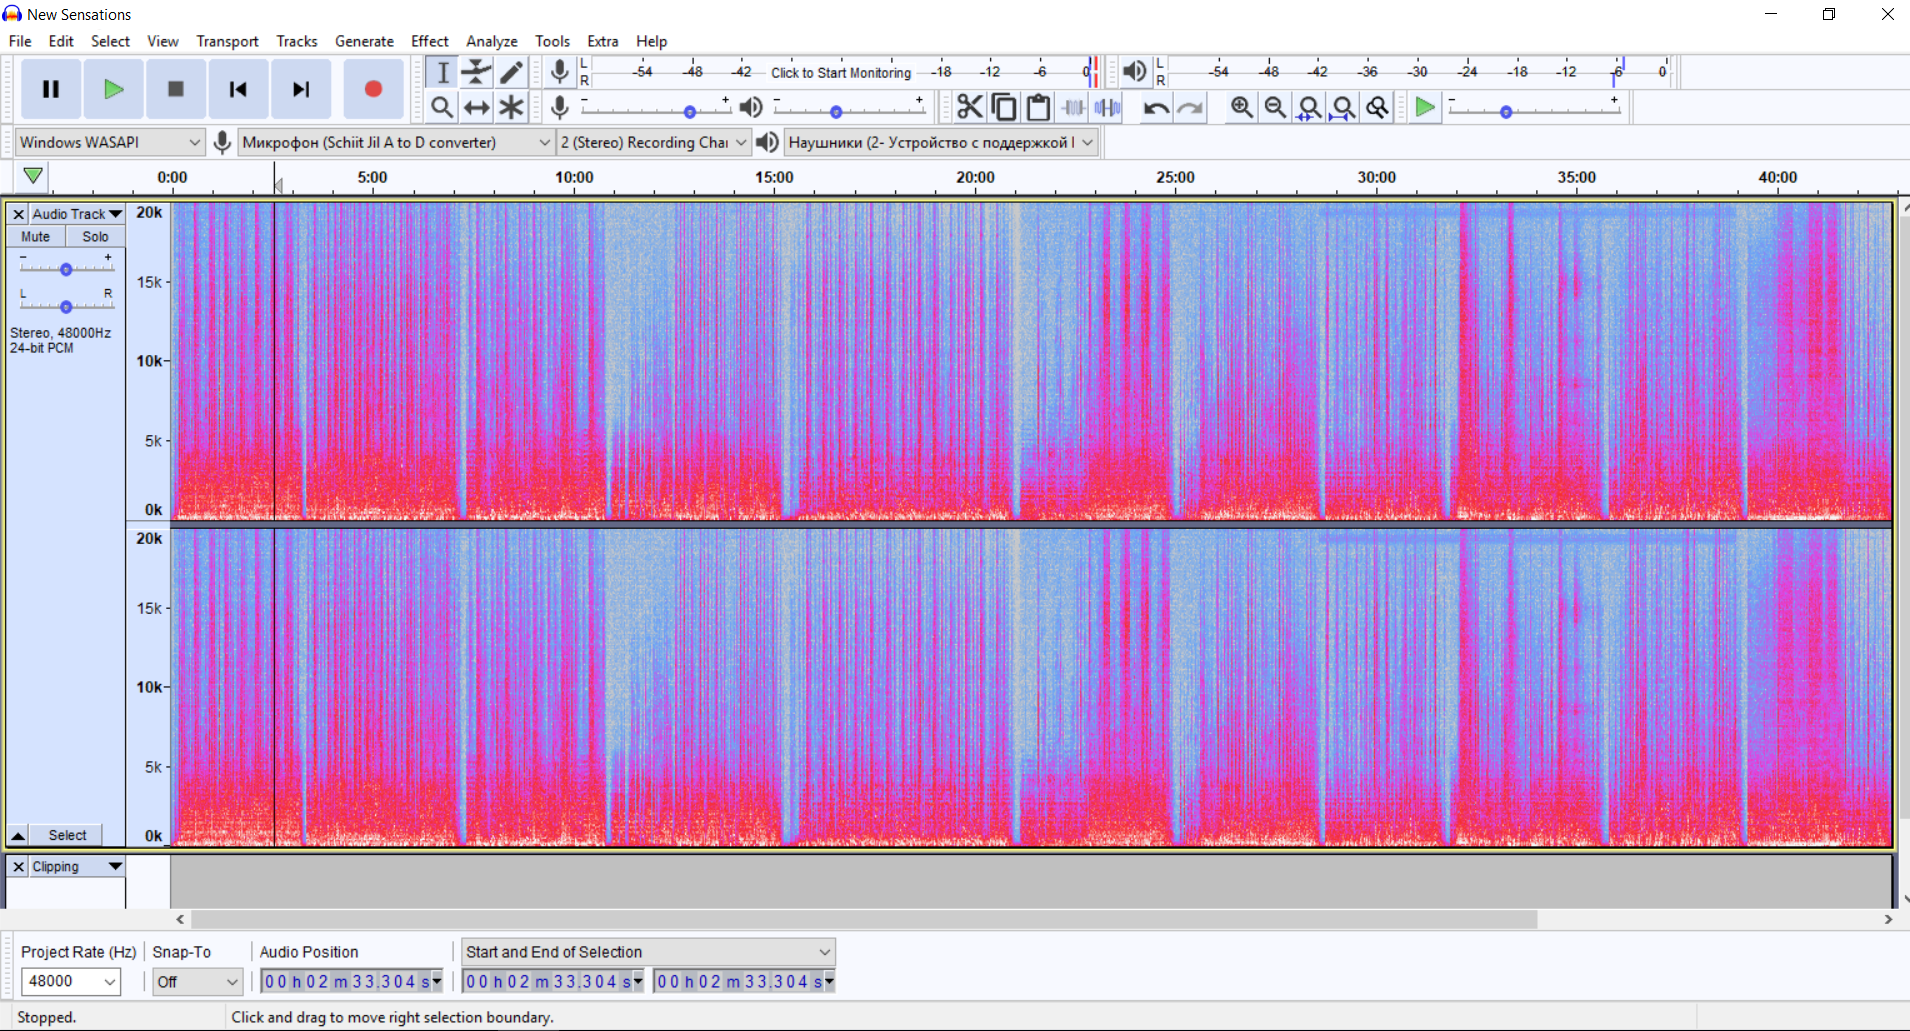Image resolution: width=1910 pixels, height=1031 pixels.
Task: Click the recording meter microphone icon
Action: pos(560,71)
